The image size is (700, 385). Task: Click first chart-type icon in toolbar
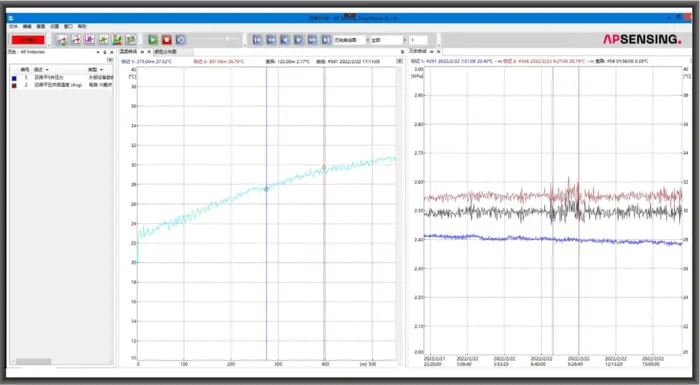click(x=62, y=40)
